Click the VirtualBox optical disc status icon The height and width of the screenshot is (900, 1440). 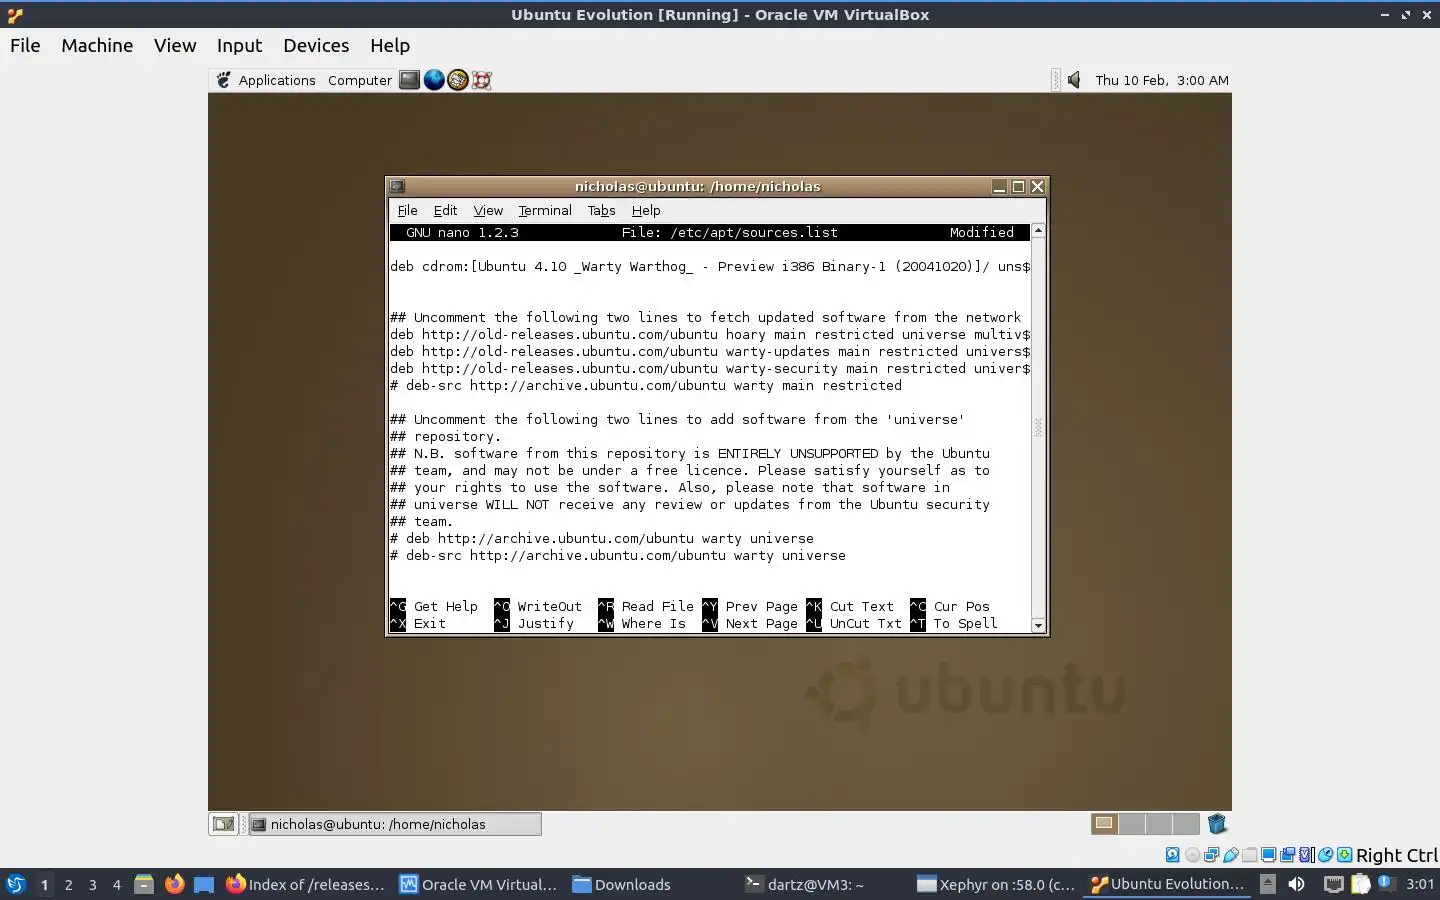[x=1192, y=855]
